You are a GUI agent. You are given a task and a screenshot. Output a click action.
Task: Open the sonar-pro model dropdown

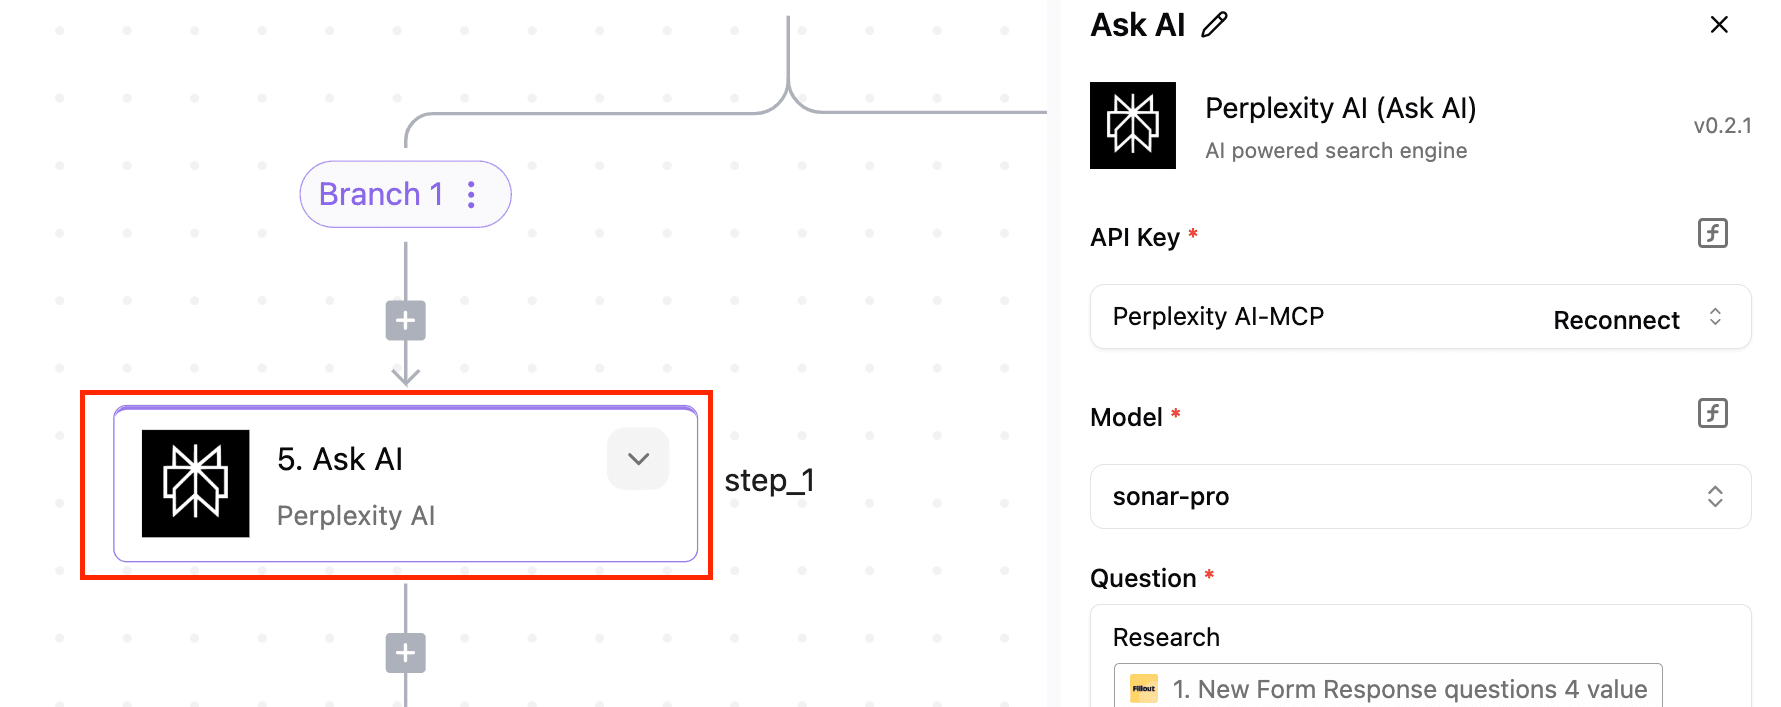pos(1420,497)
